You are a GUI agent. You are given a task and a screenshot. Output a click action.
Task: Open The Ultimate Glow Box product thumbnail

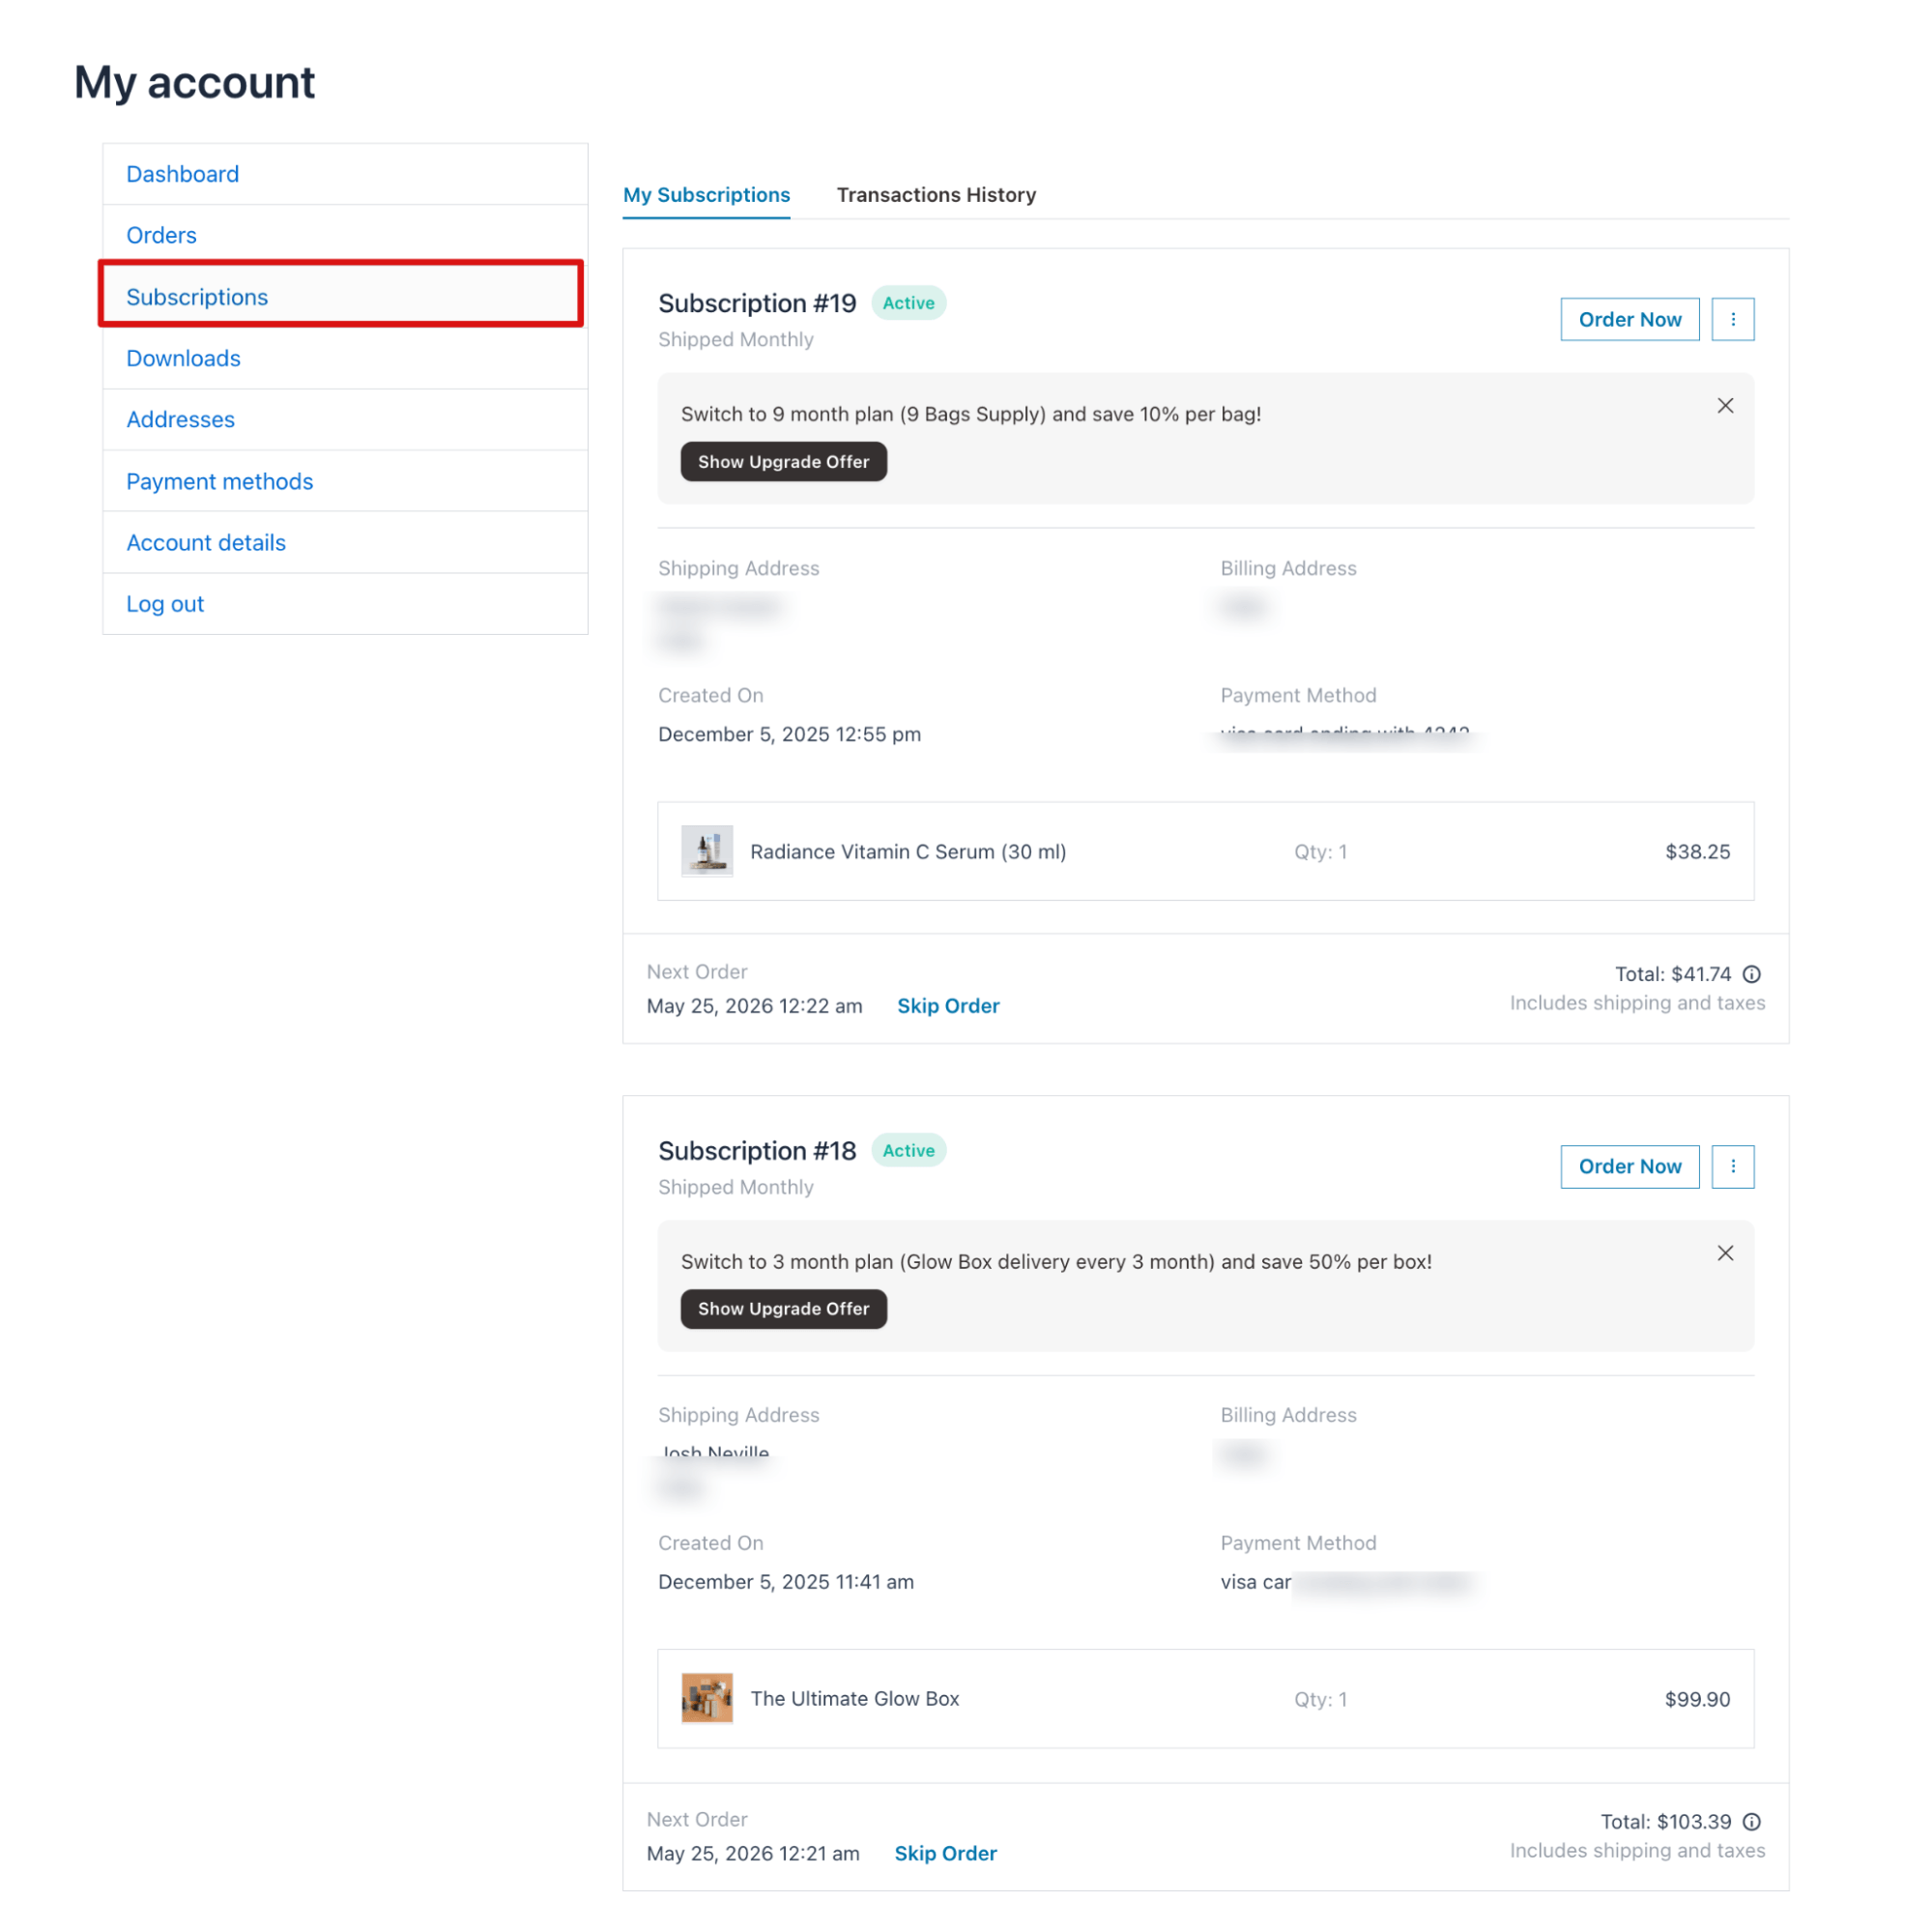[x=707, y=1698]
